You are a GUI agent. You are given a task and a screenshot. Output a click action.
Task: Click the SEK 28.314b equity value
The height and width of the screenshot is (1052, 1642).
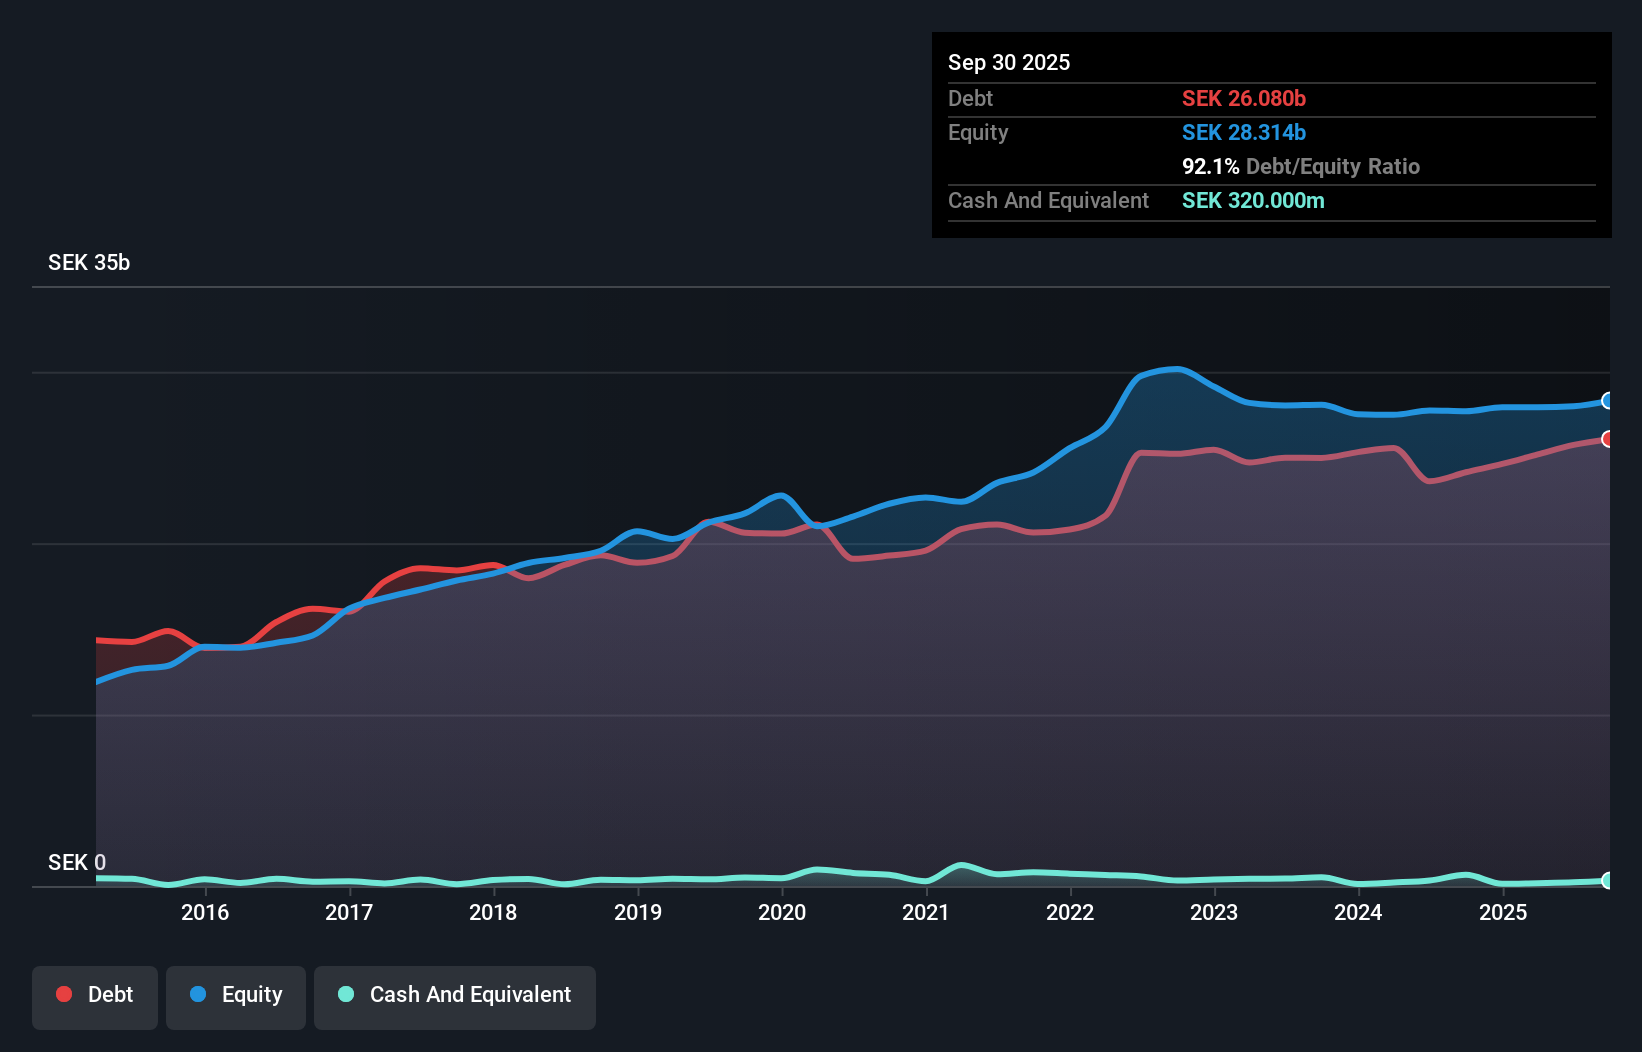[1244, 132]
